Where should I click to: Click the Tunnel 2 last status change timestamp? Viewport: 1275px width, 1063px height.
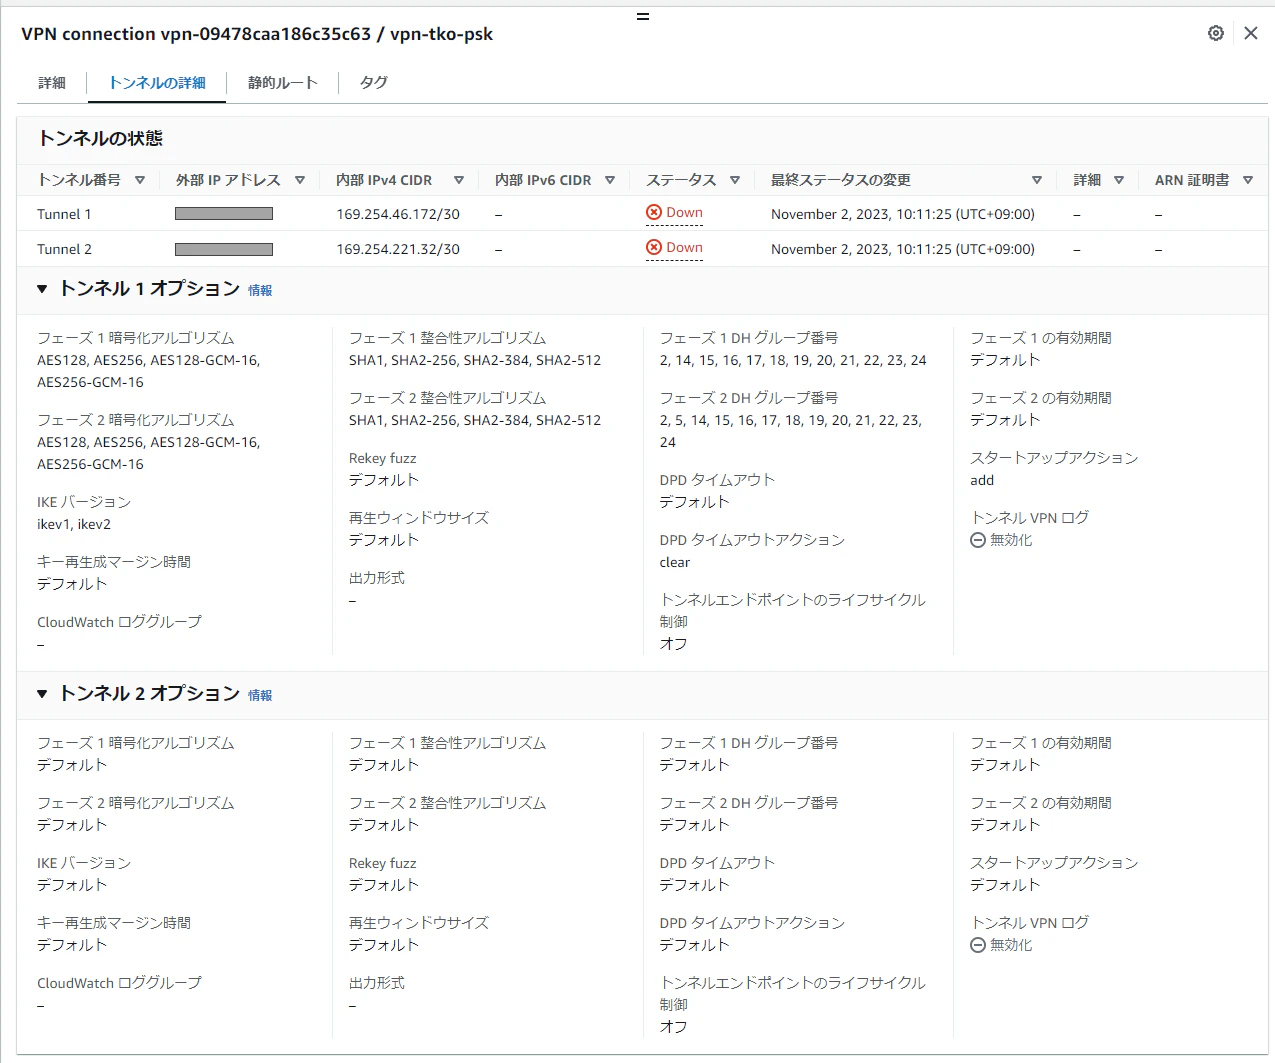(903, 249)
